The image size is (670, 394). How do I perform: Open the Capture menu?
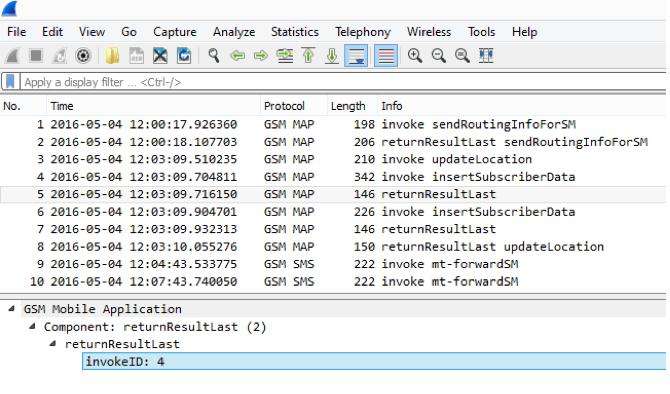click(175, 32)
